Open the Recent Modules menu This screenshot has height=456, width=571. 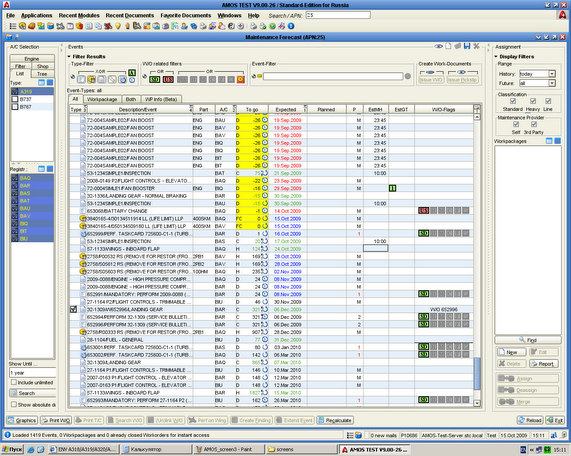coord(79,15)
